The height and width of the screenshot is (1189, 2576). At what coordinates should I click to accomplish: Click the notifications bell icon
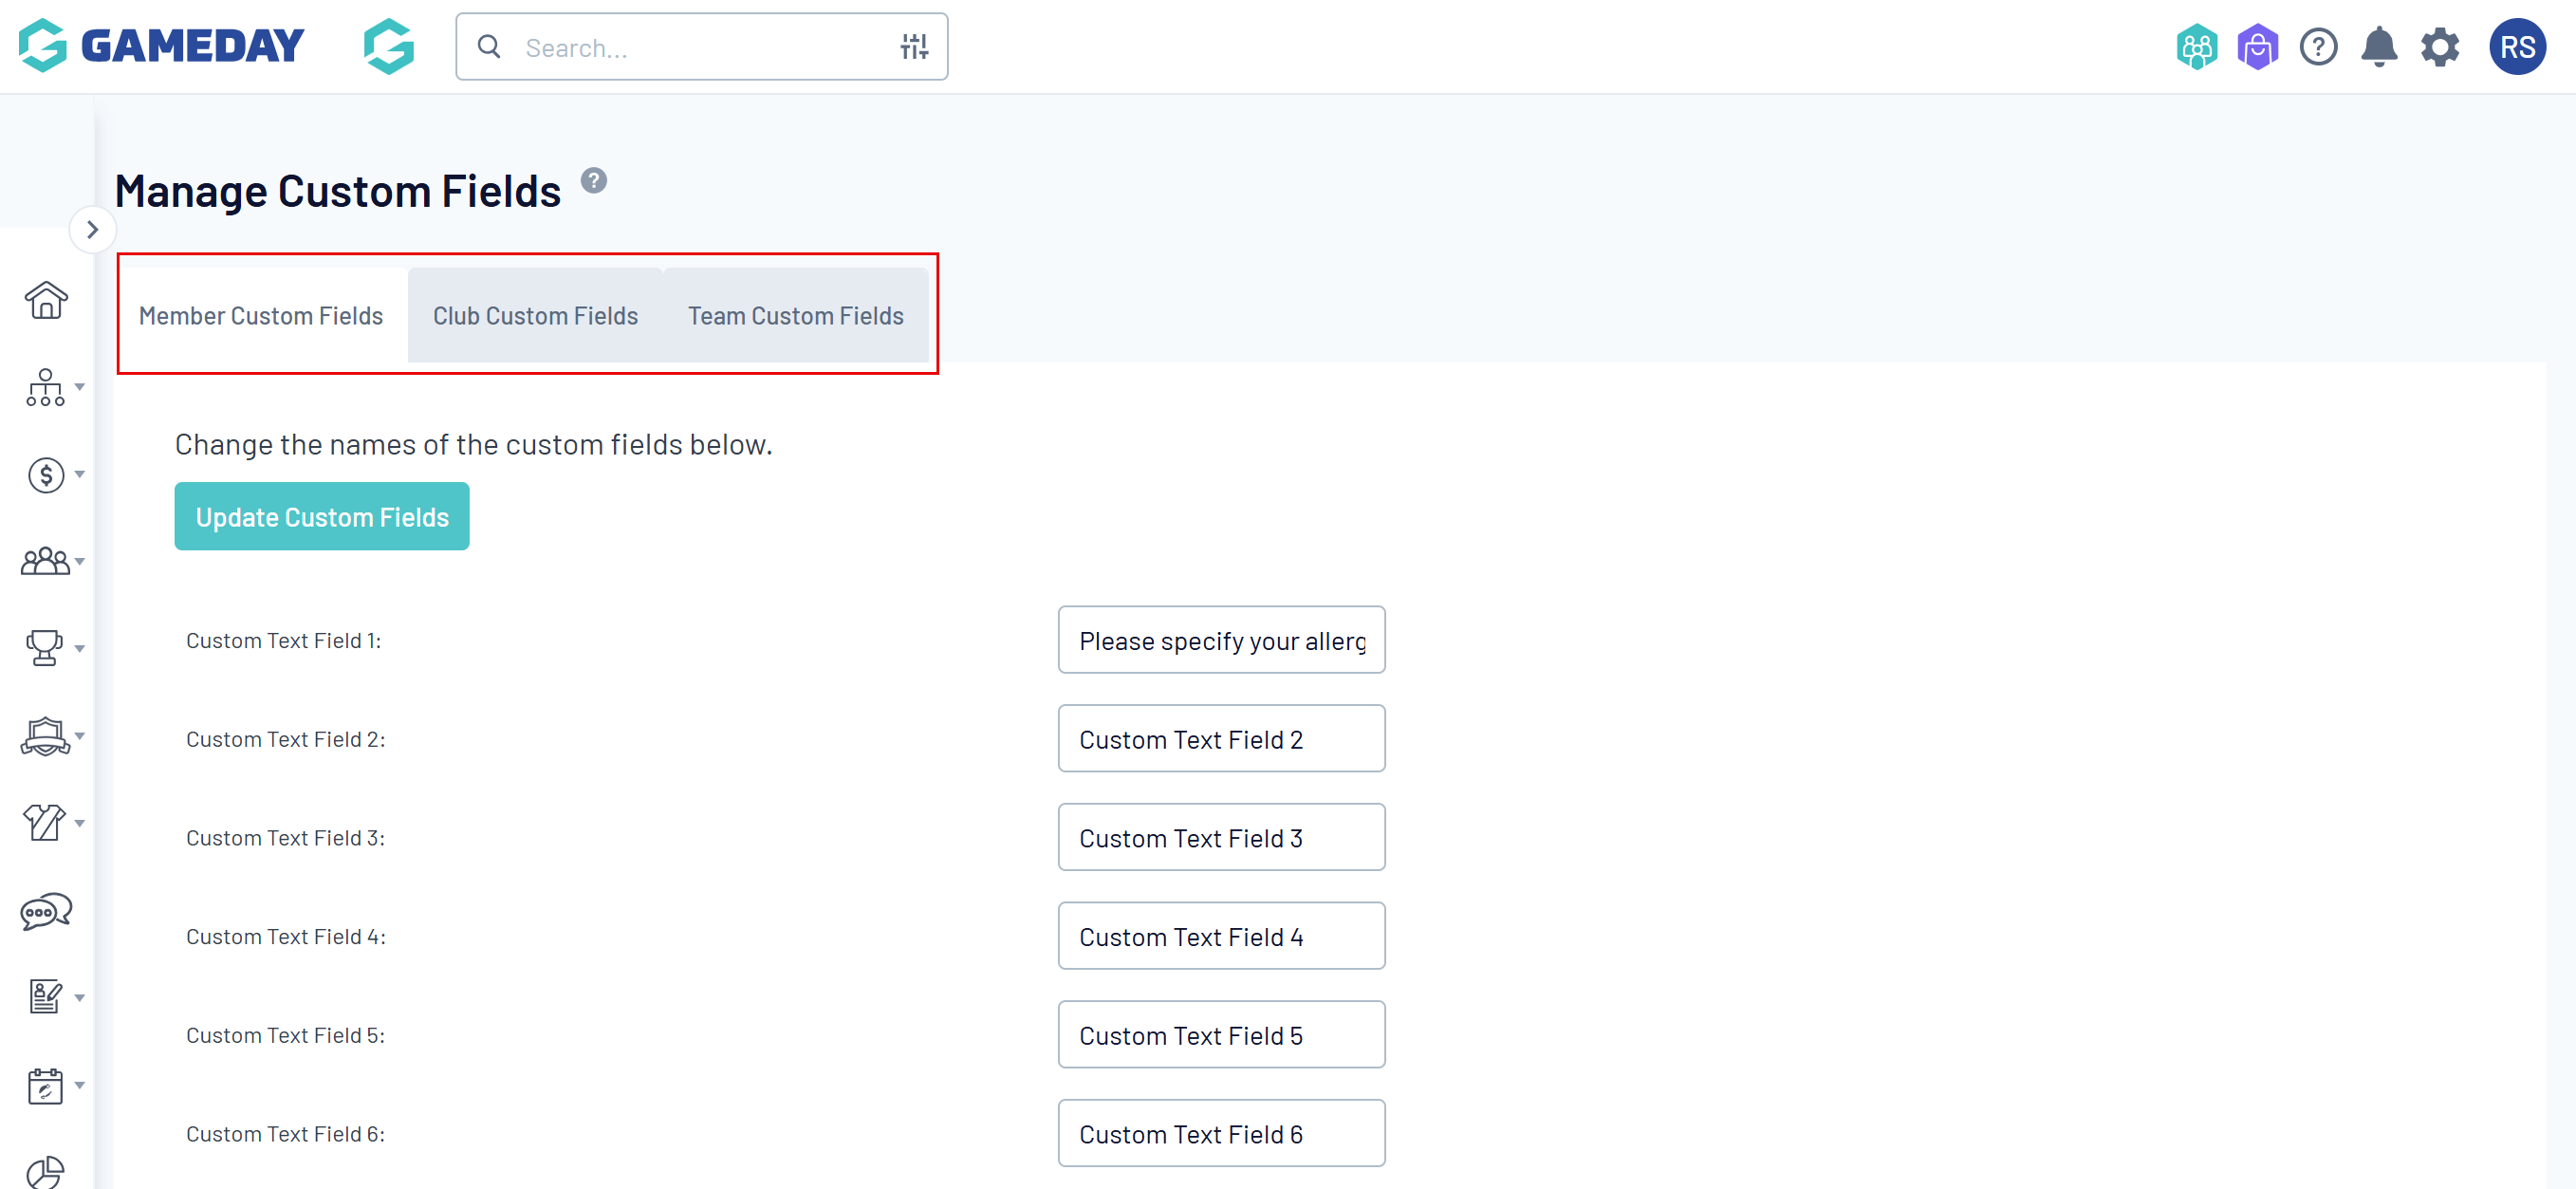point(2379,47)
